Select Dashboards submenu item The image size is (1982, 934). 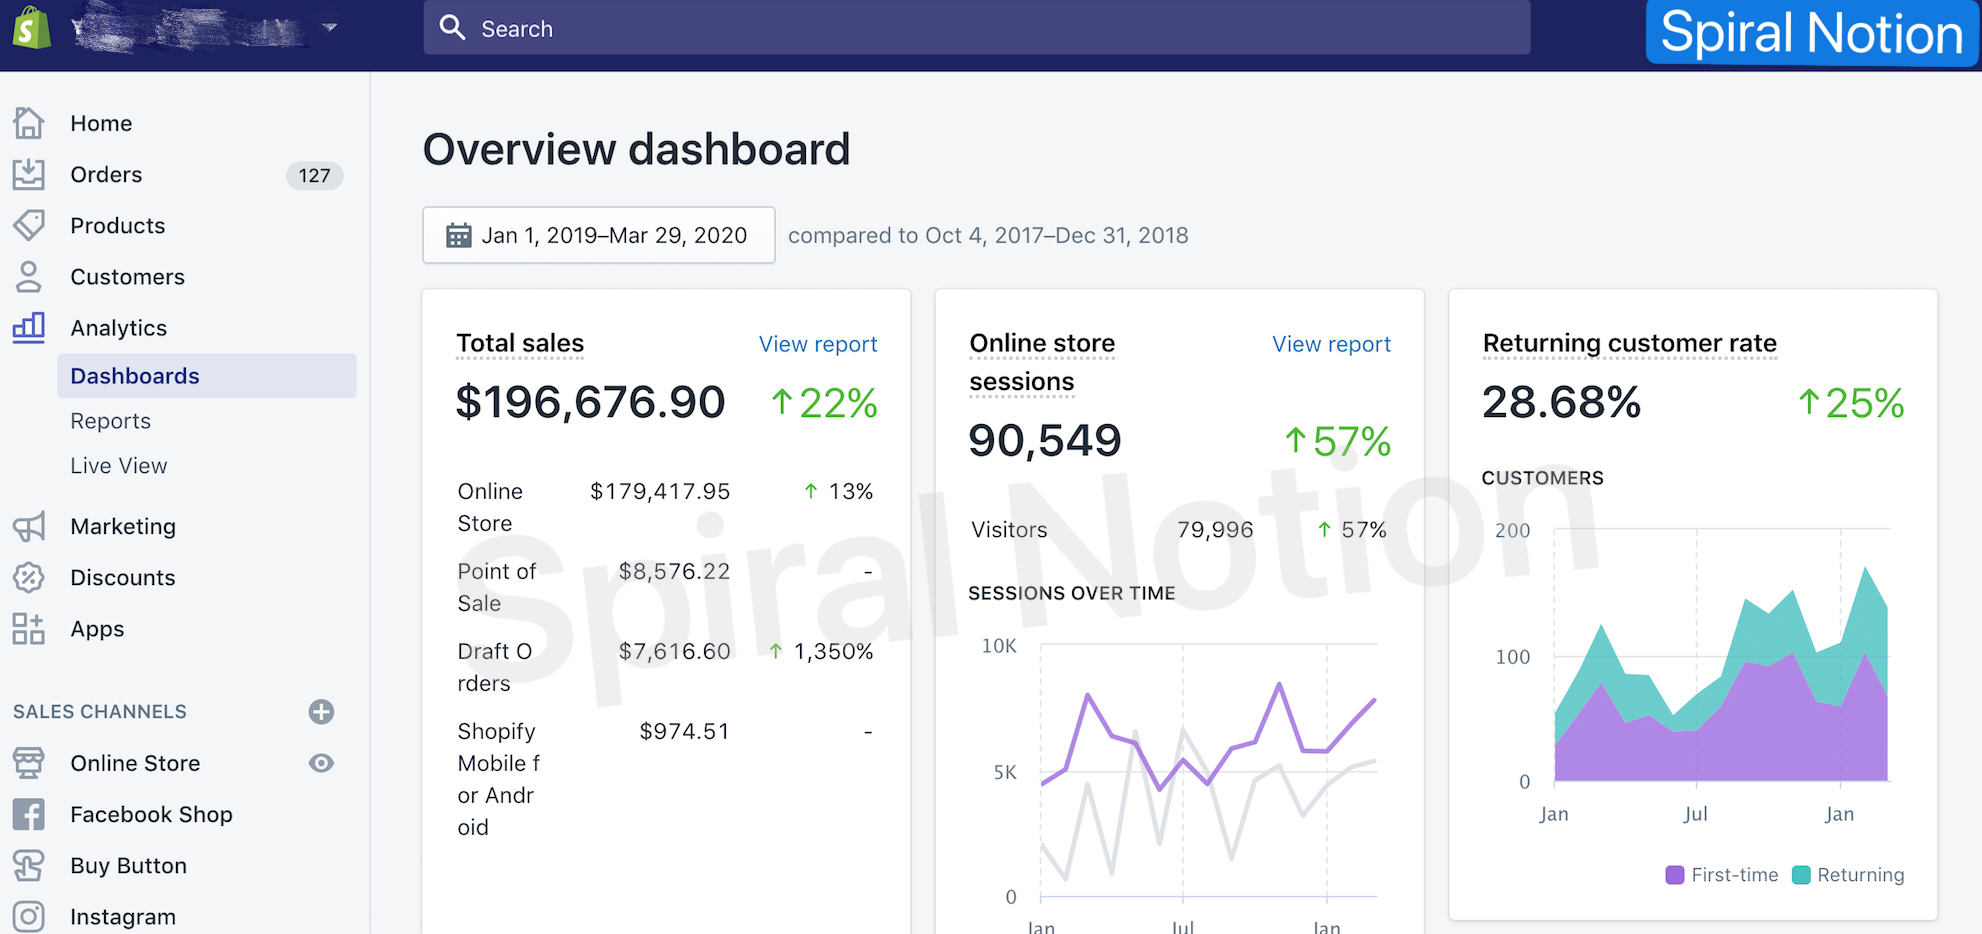pyautogui.click(x=207, y=376)
